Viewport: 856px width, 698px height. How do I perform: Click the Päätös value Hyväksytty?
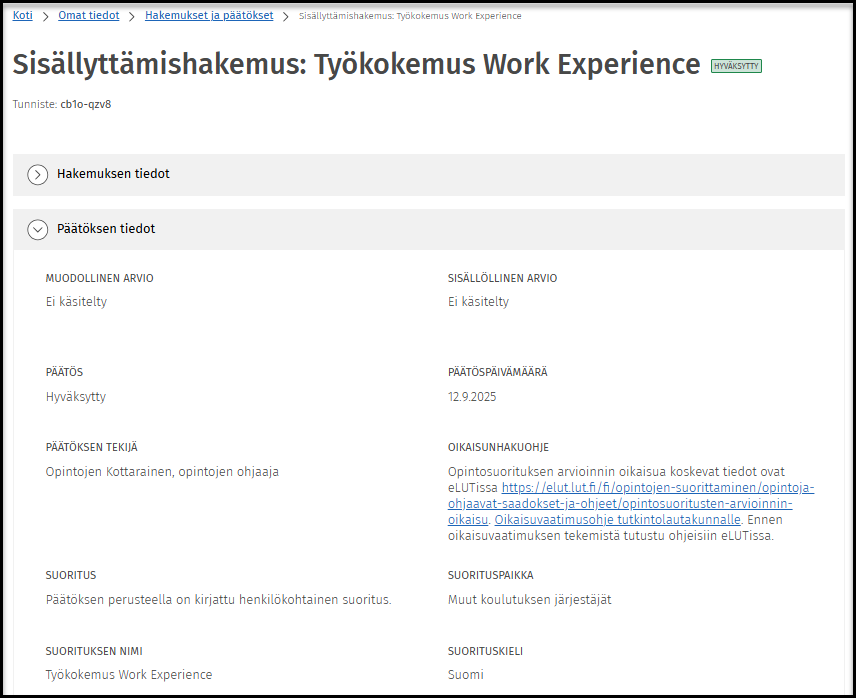tap(76, 397)
